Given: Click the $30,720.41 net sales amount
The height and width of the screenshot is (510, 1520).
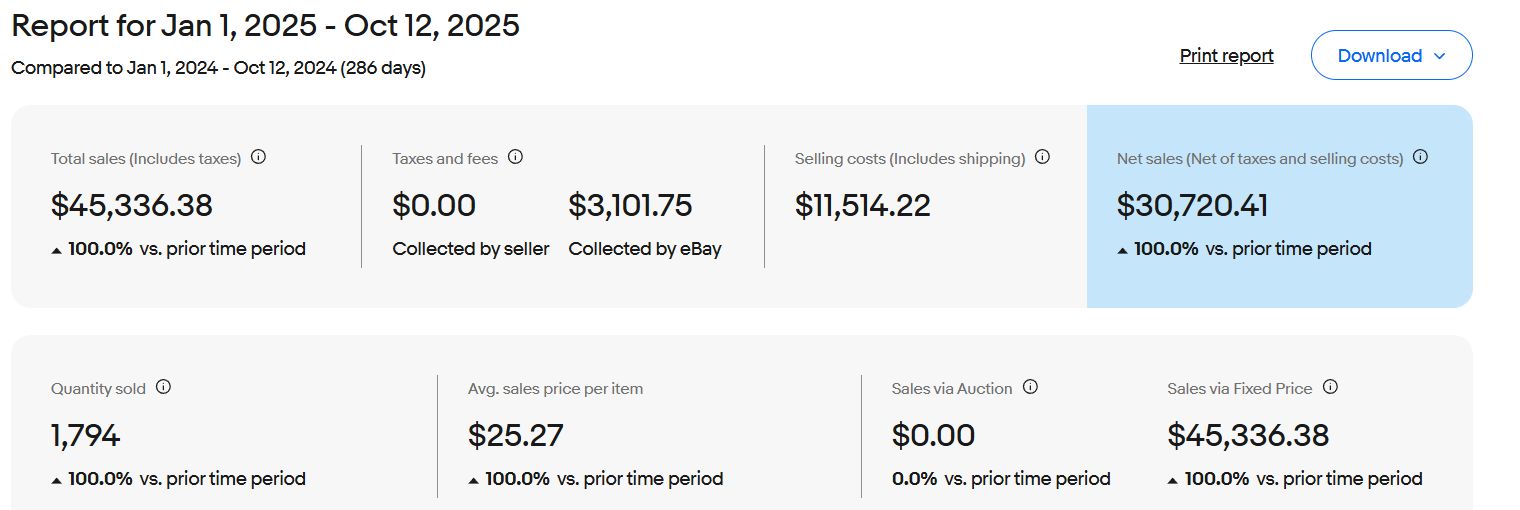Looking at the screenshot, I should click(x=1192, y=206).
